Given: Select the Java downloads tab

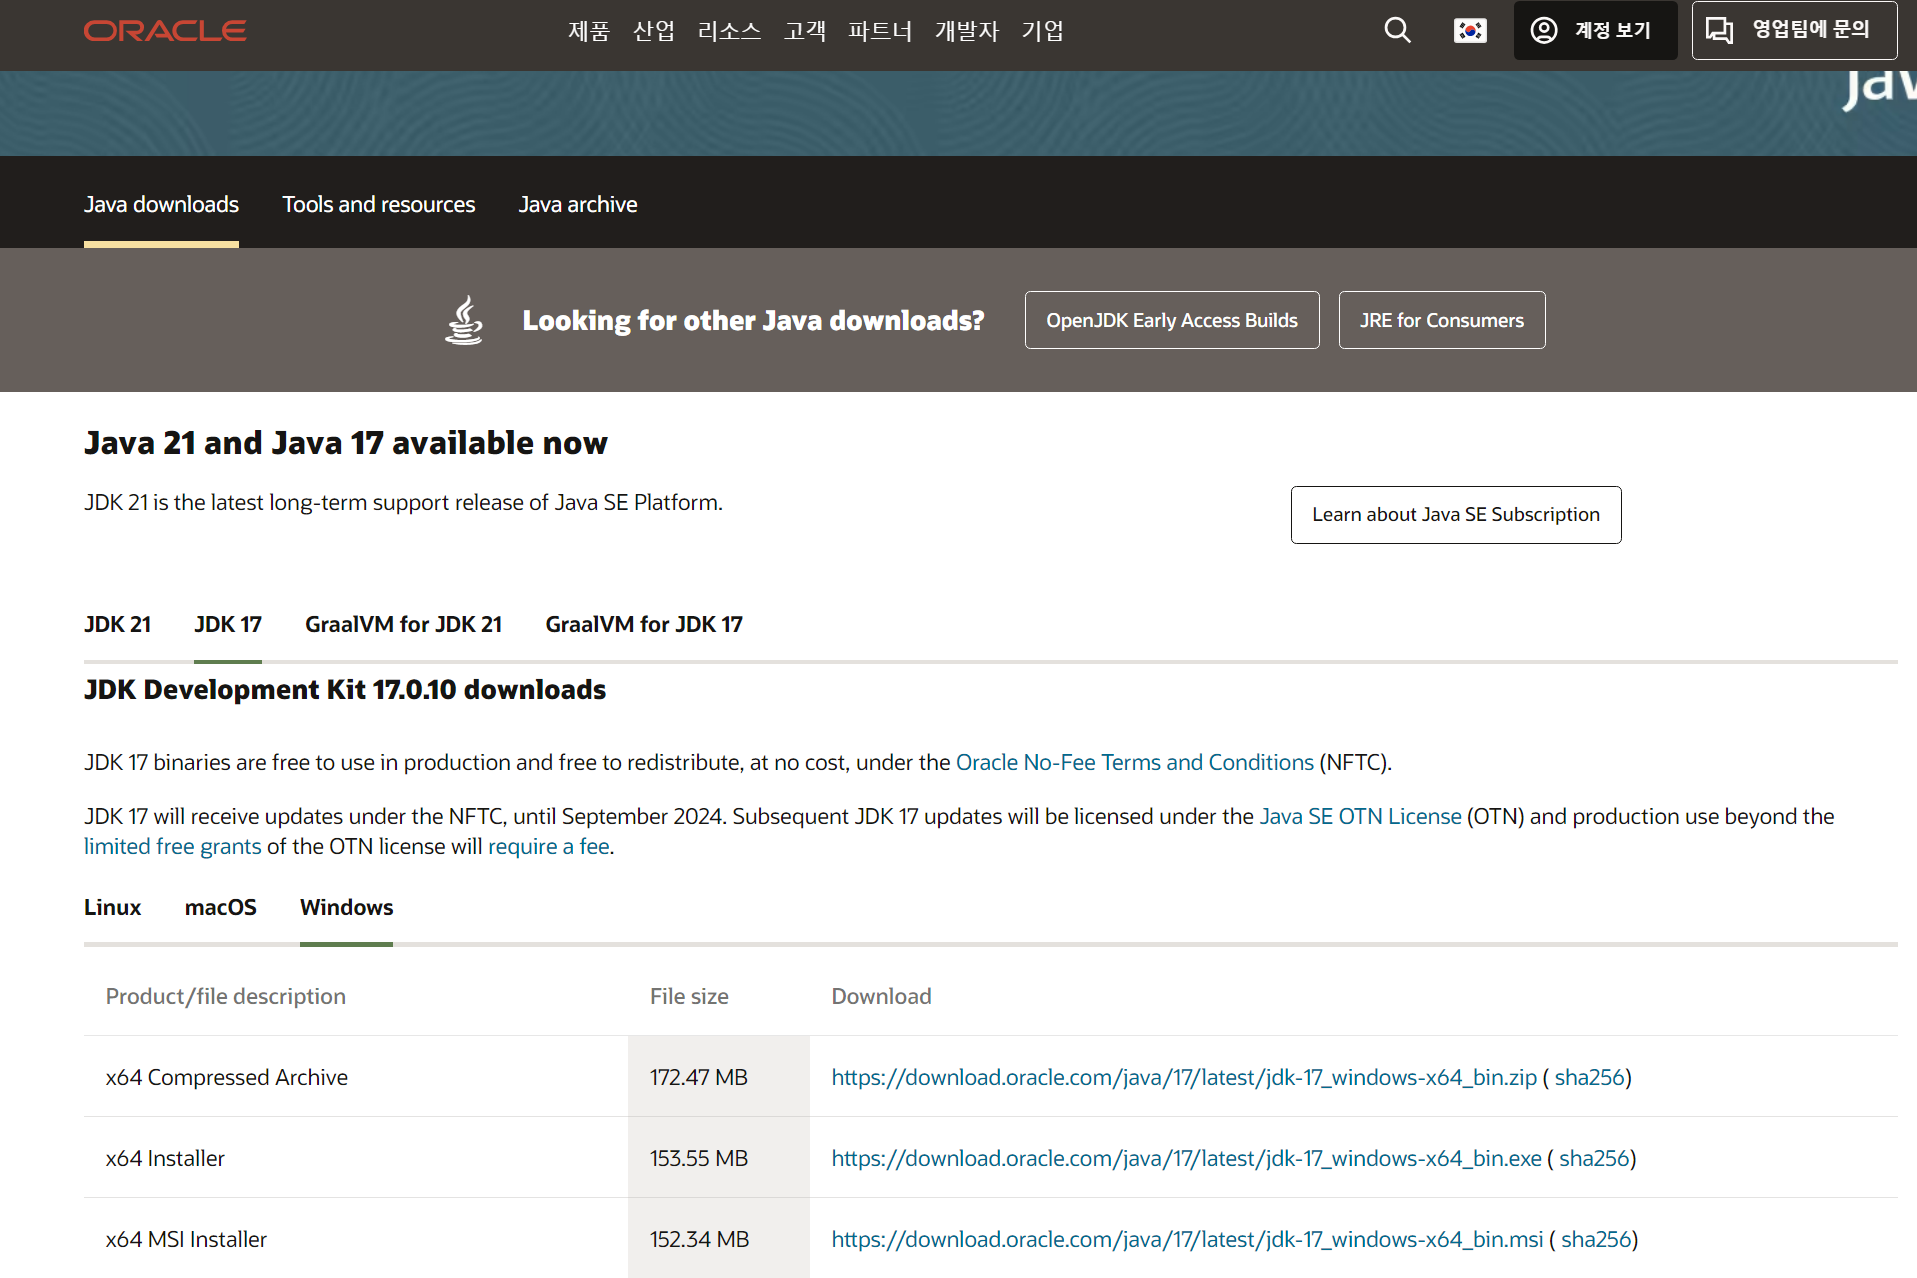Looking at the screenshot, I should coord(161,204).
